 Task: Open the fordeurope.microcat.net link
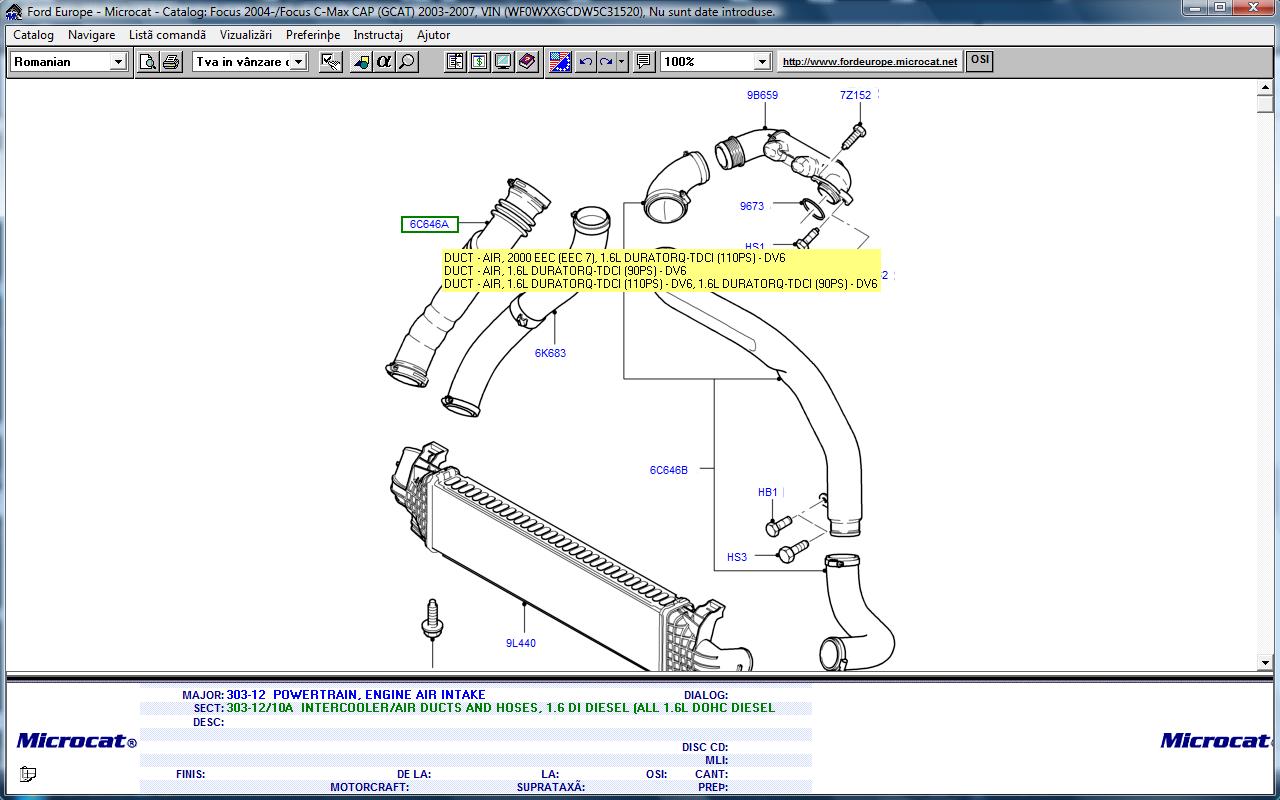(x=869, y=62)
